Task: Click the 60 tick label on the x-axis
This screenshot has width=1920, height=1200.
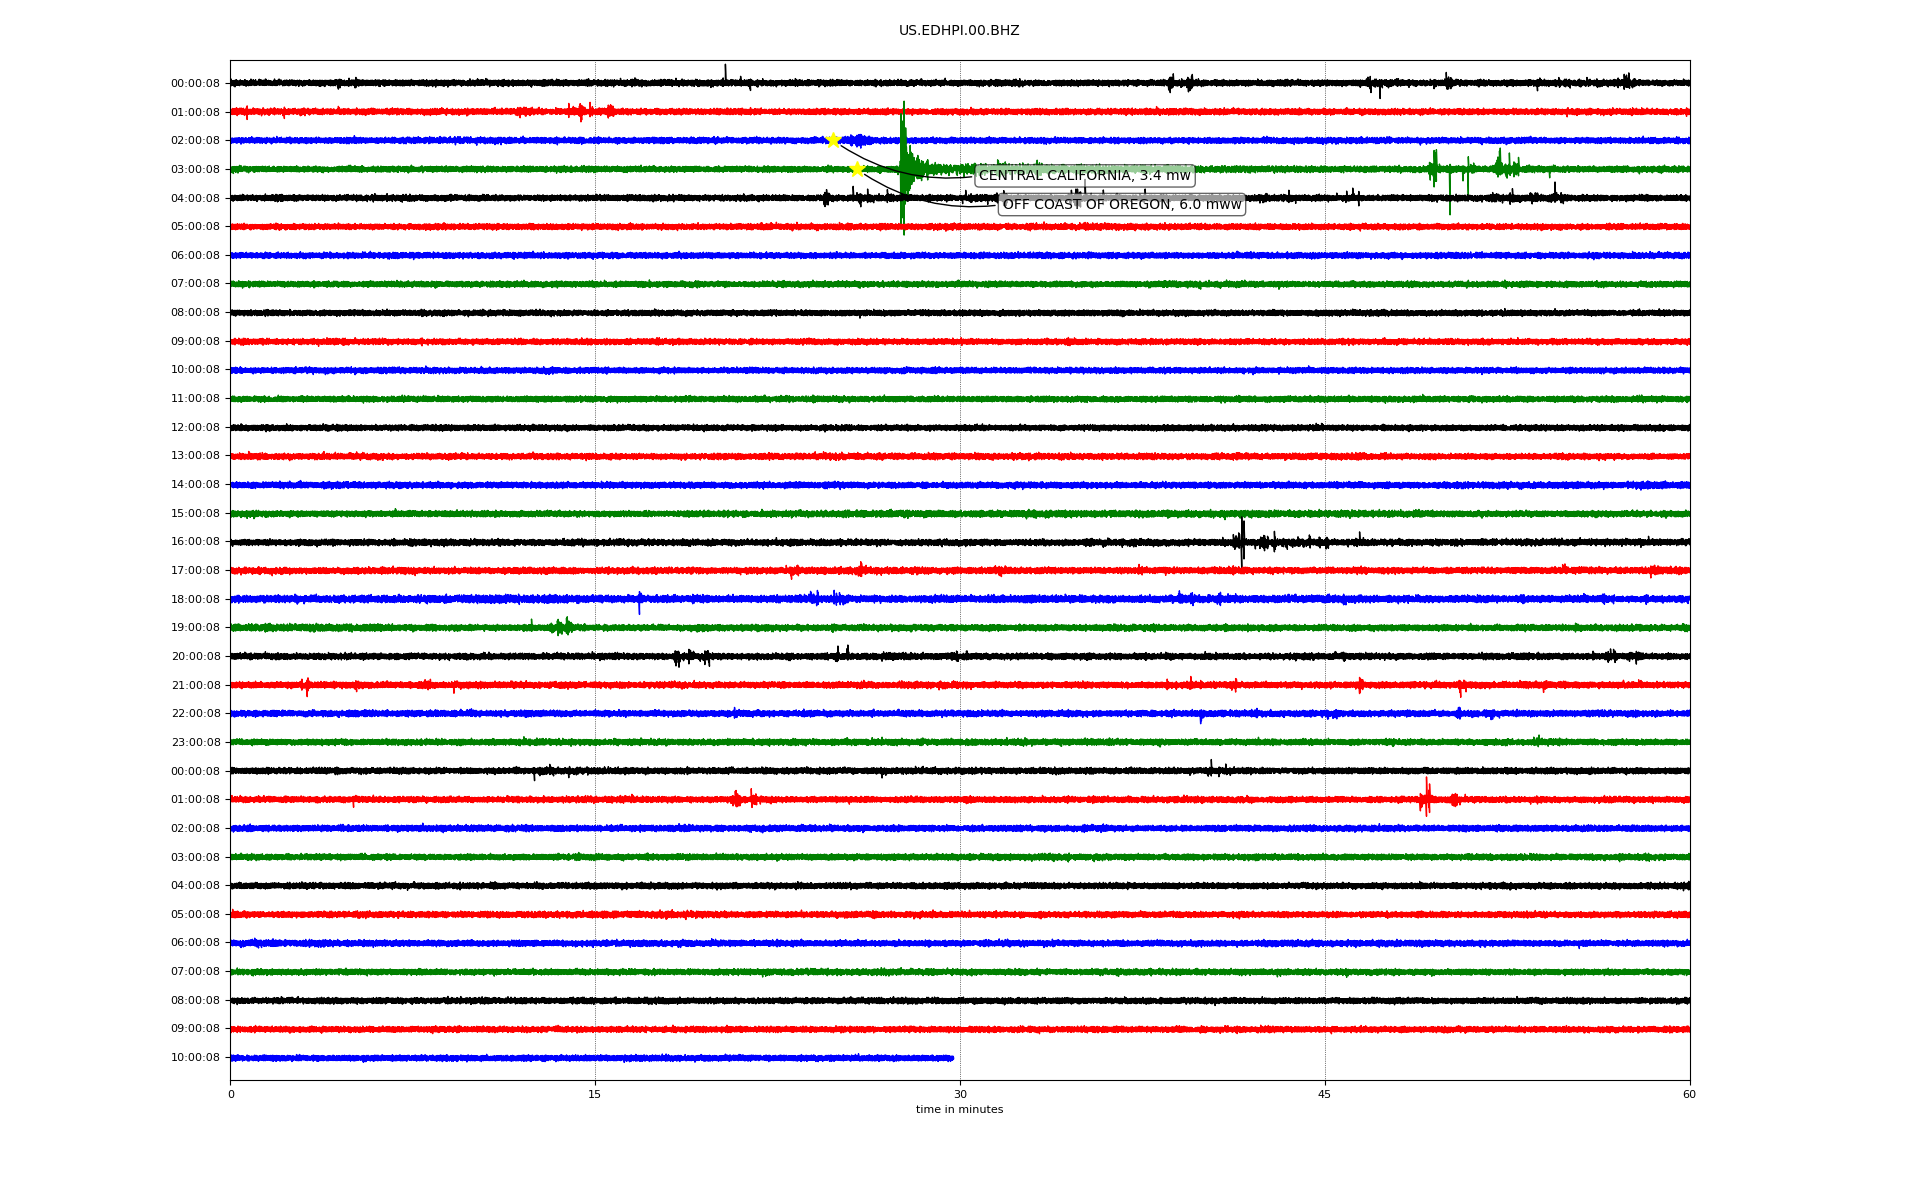Action: 1688,1094
